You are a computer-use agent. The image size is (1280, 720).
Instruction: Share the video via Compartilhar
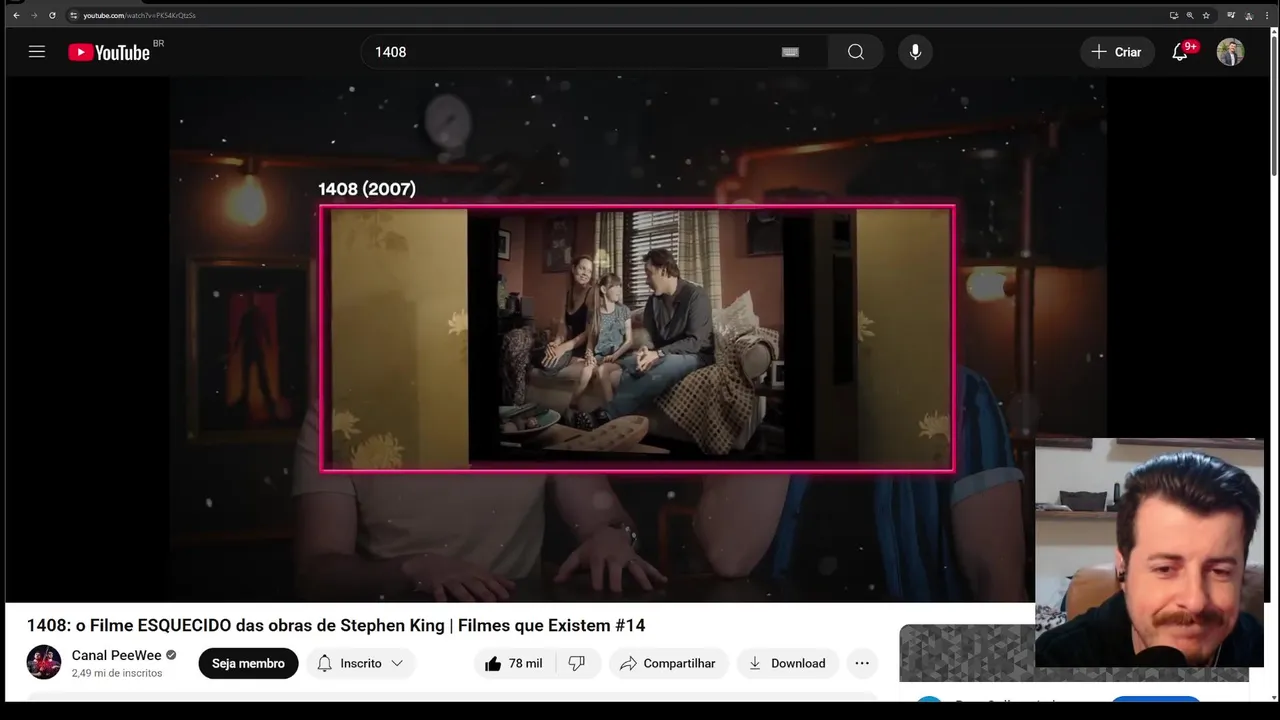[x=668, y=663]
